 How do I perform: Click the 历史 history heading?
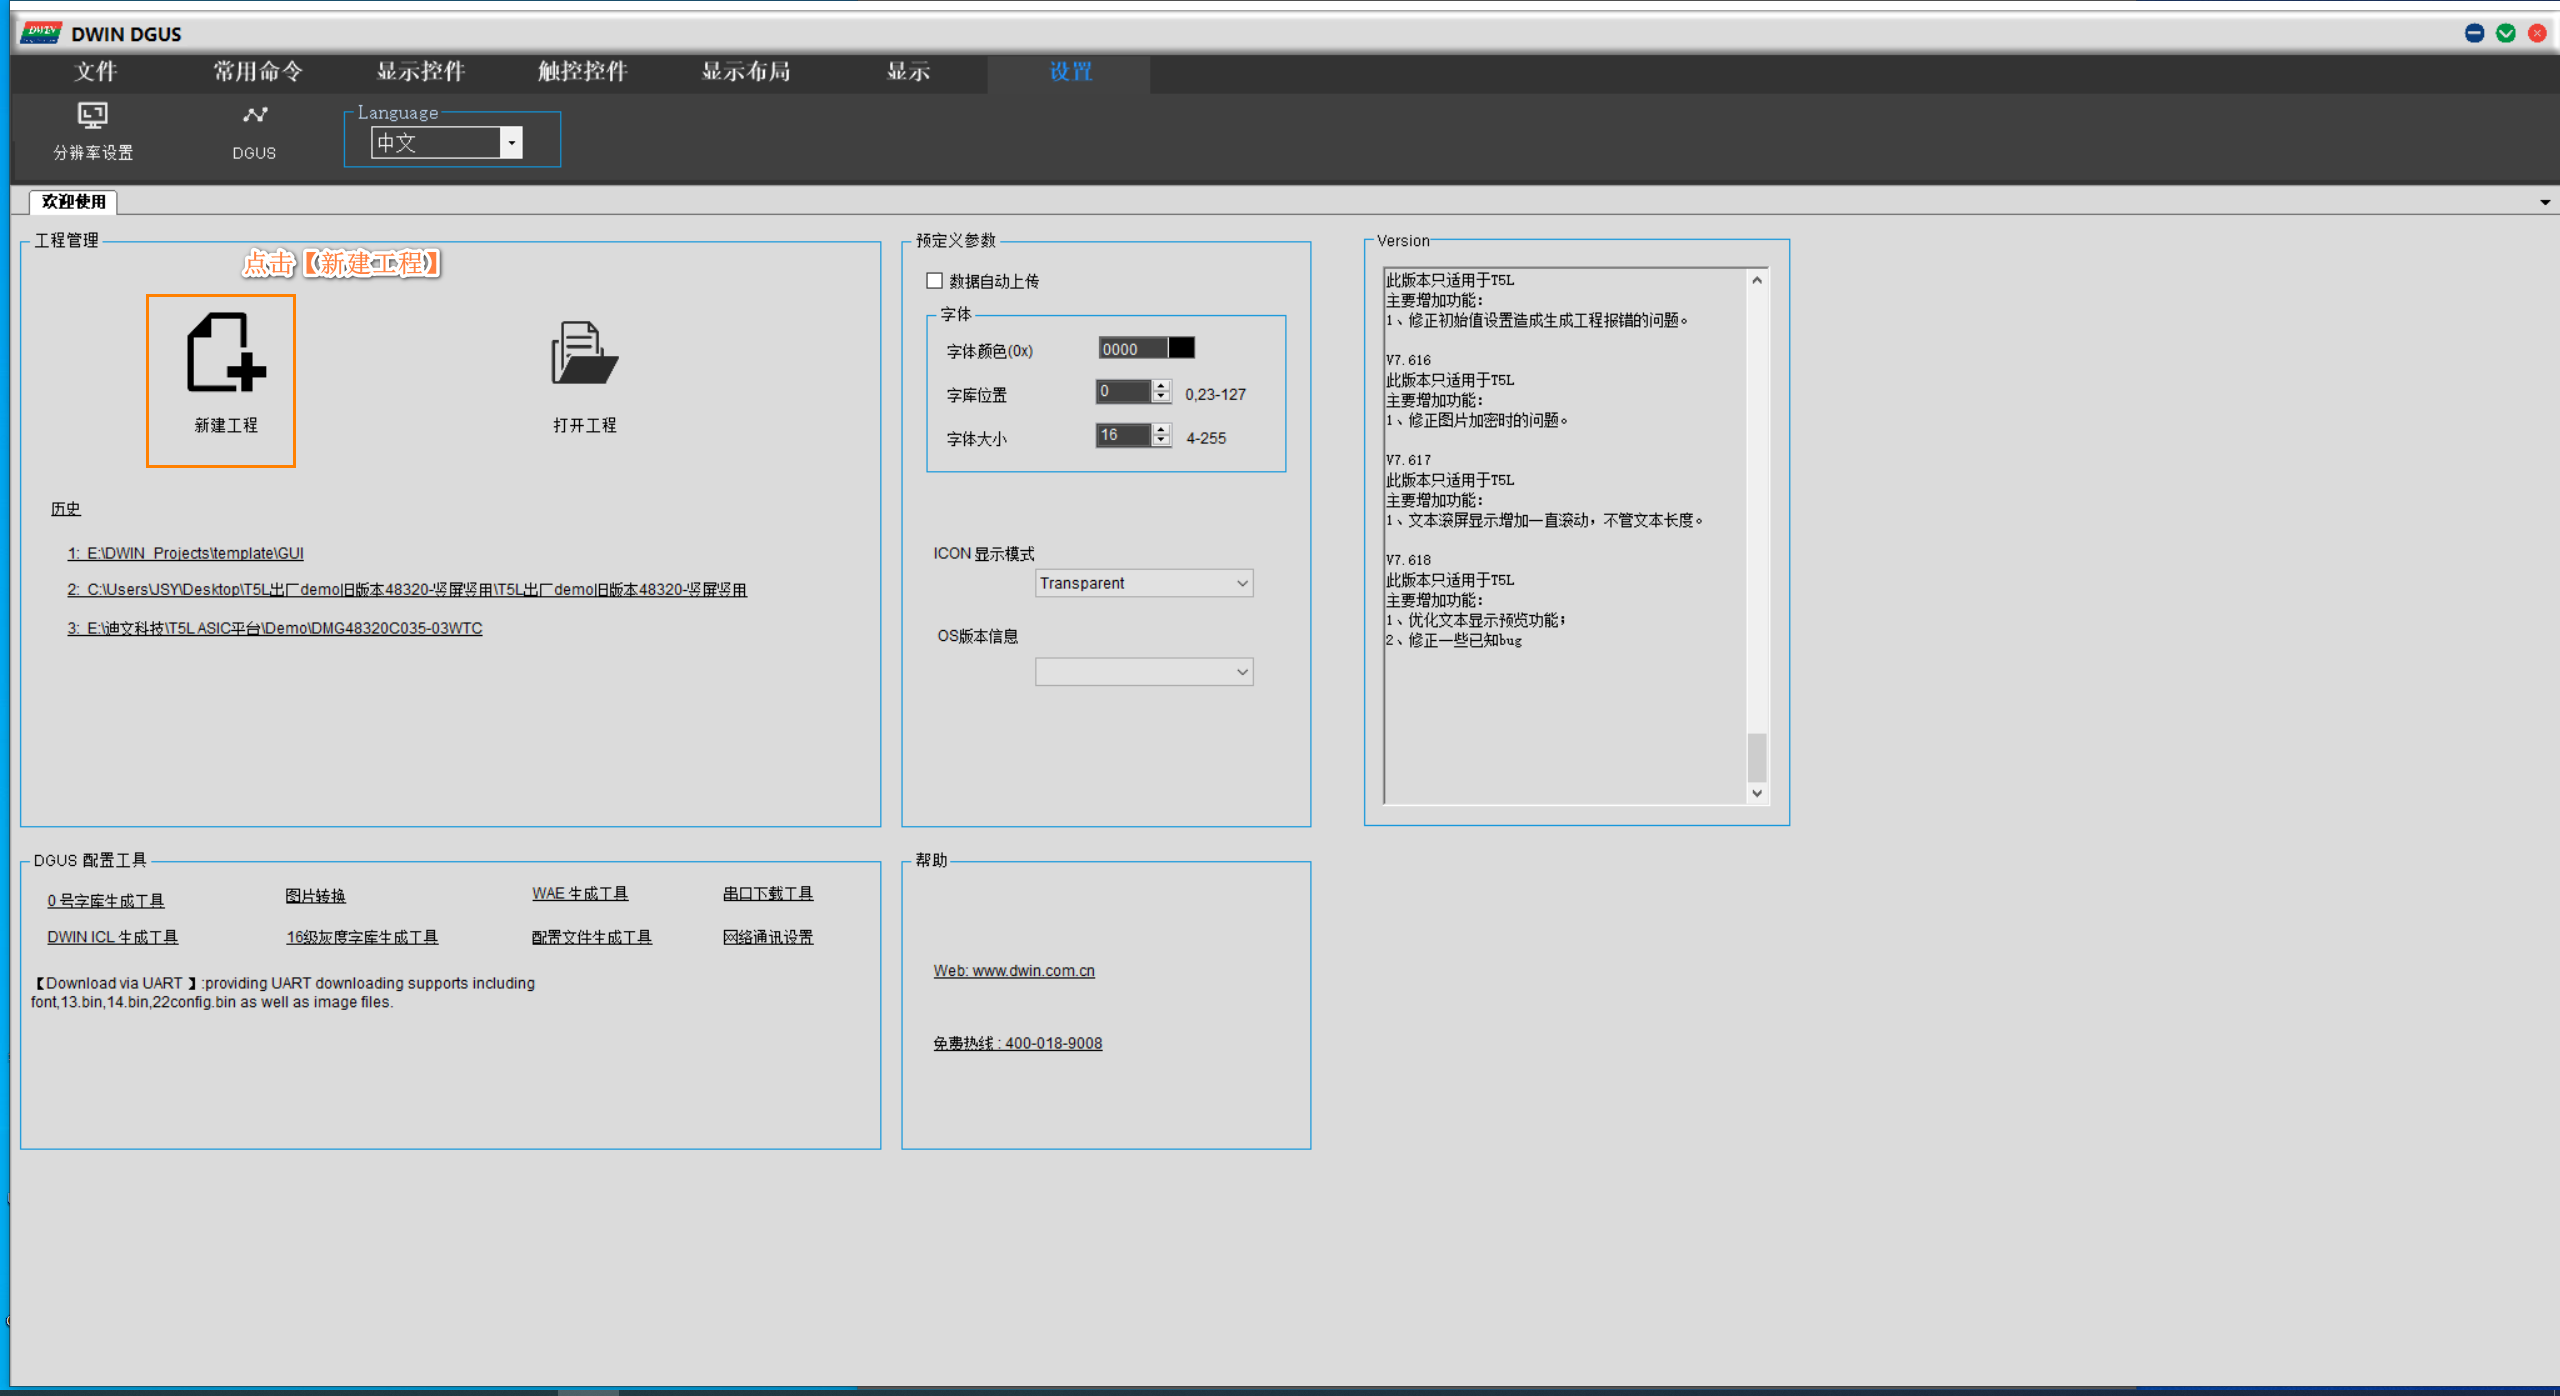66,509
